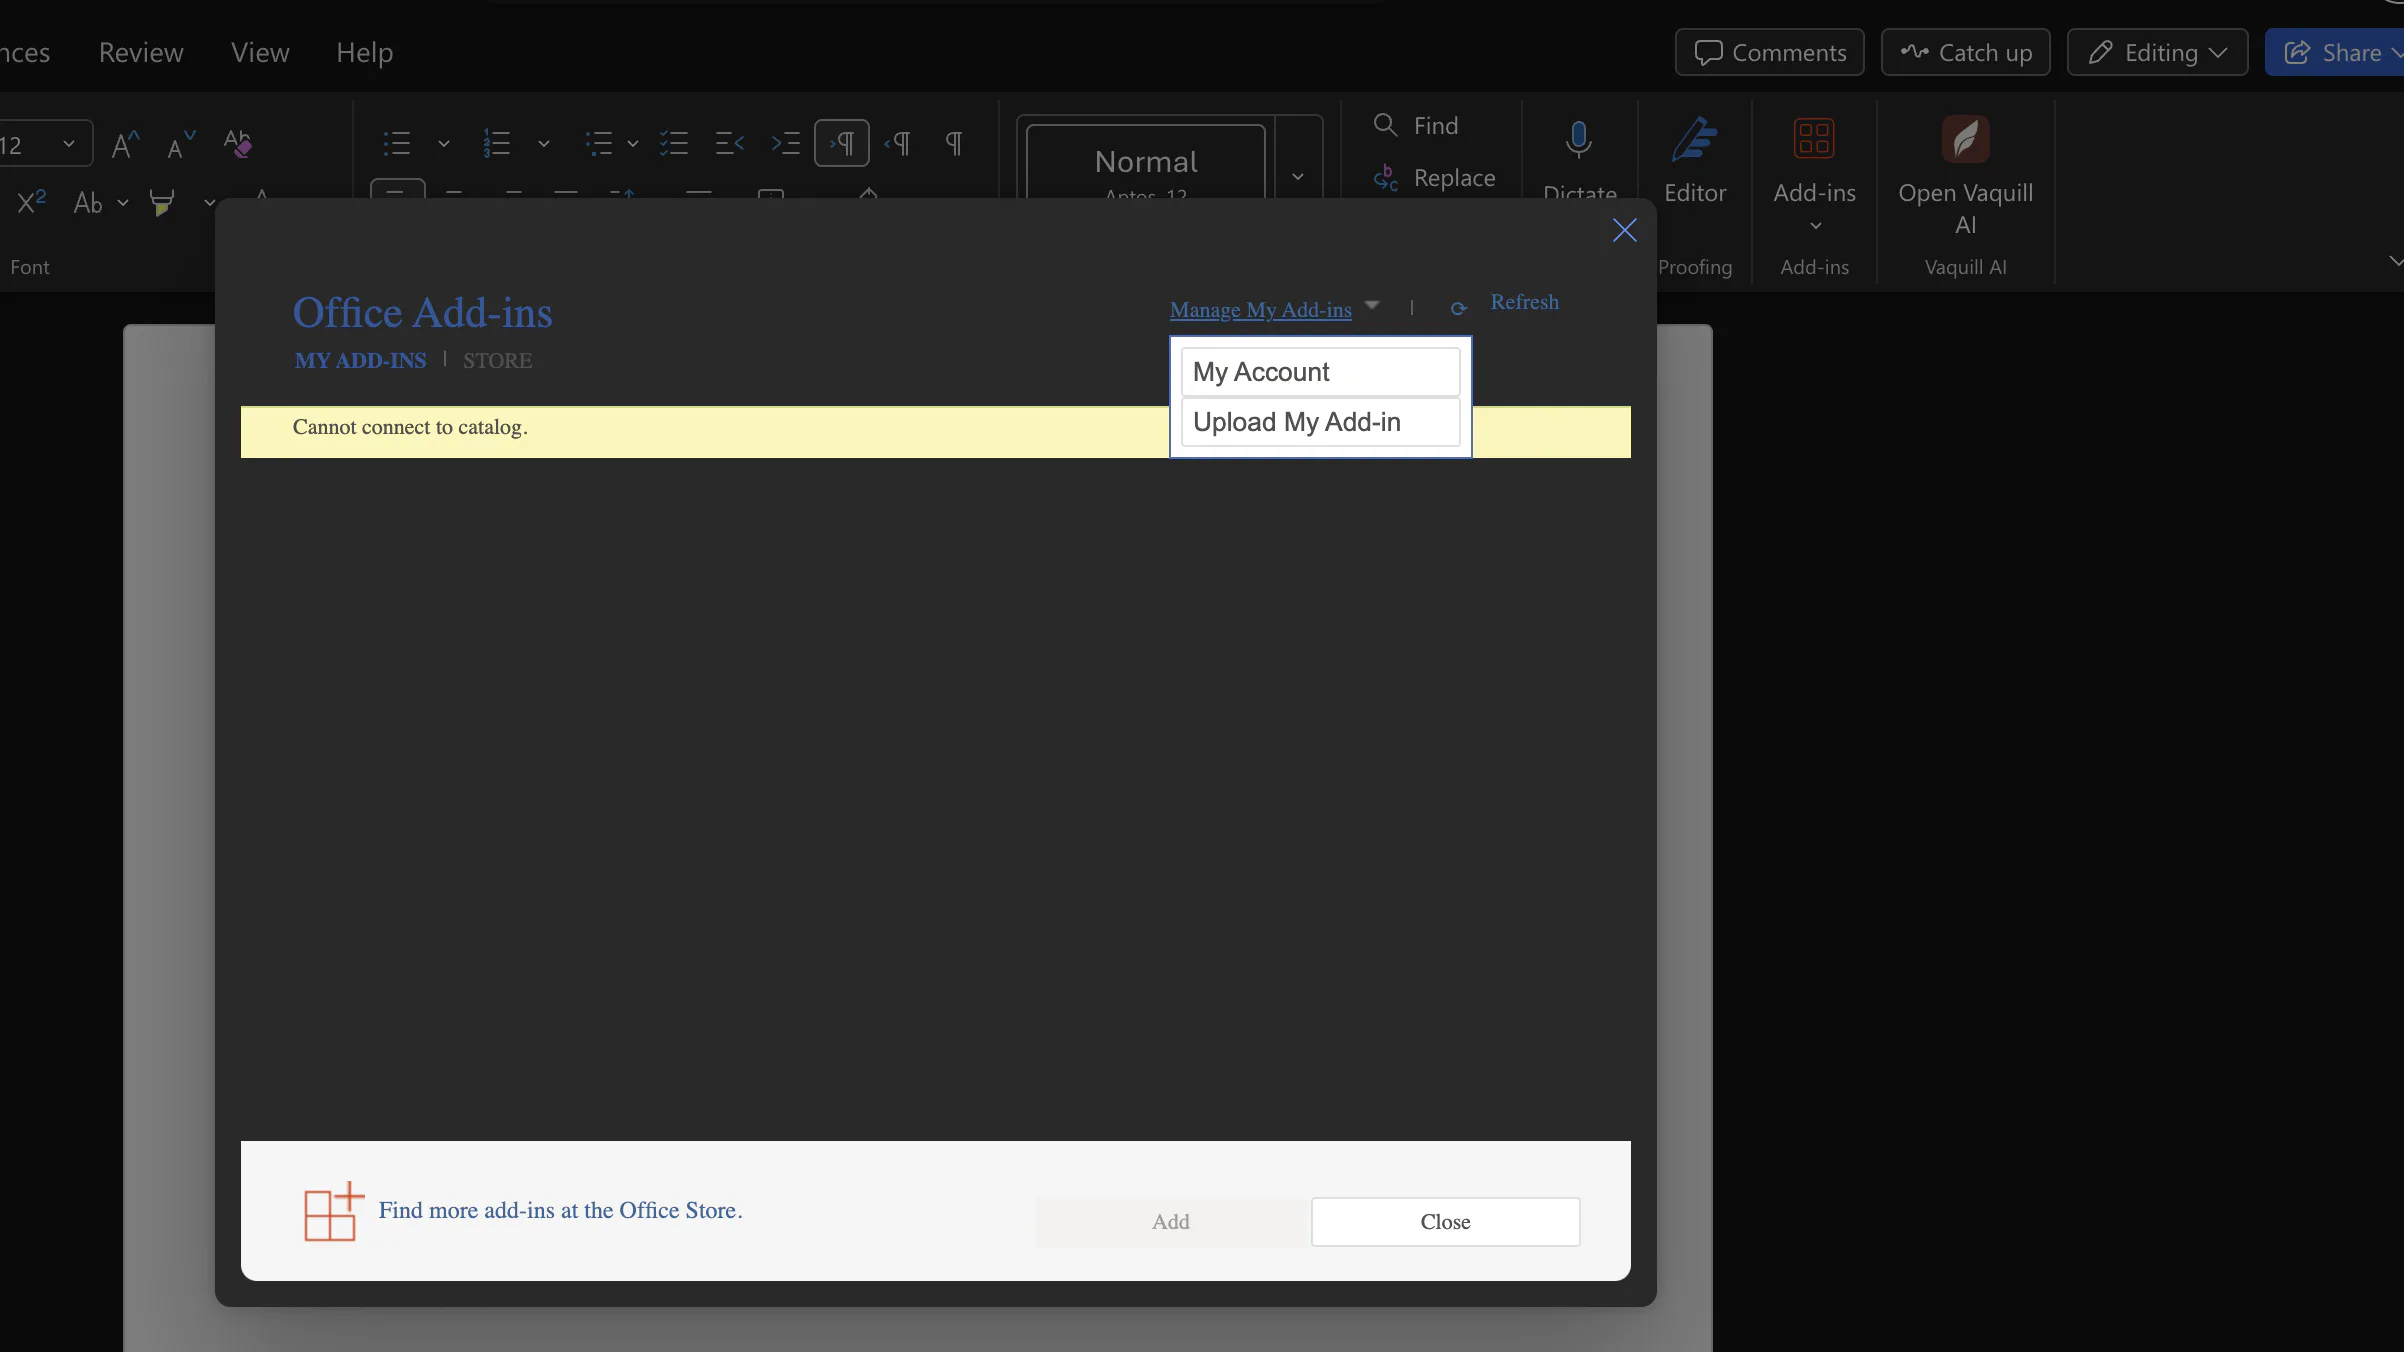Screen dimensions: 2404x1352
Task: Open the Add-ins ribbon menu
Action: coord(1814,175)
